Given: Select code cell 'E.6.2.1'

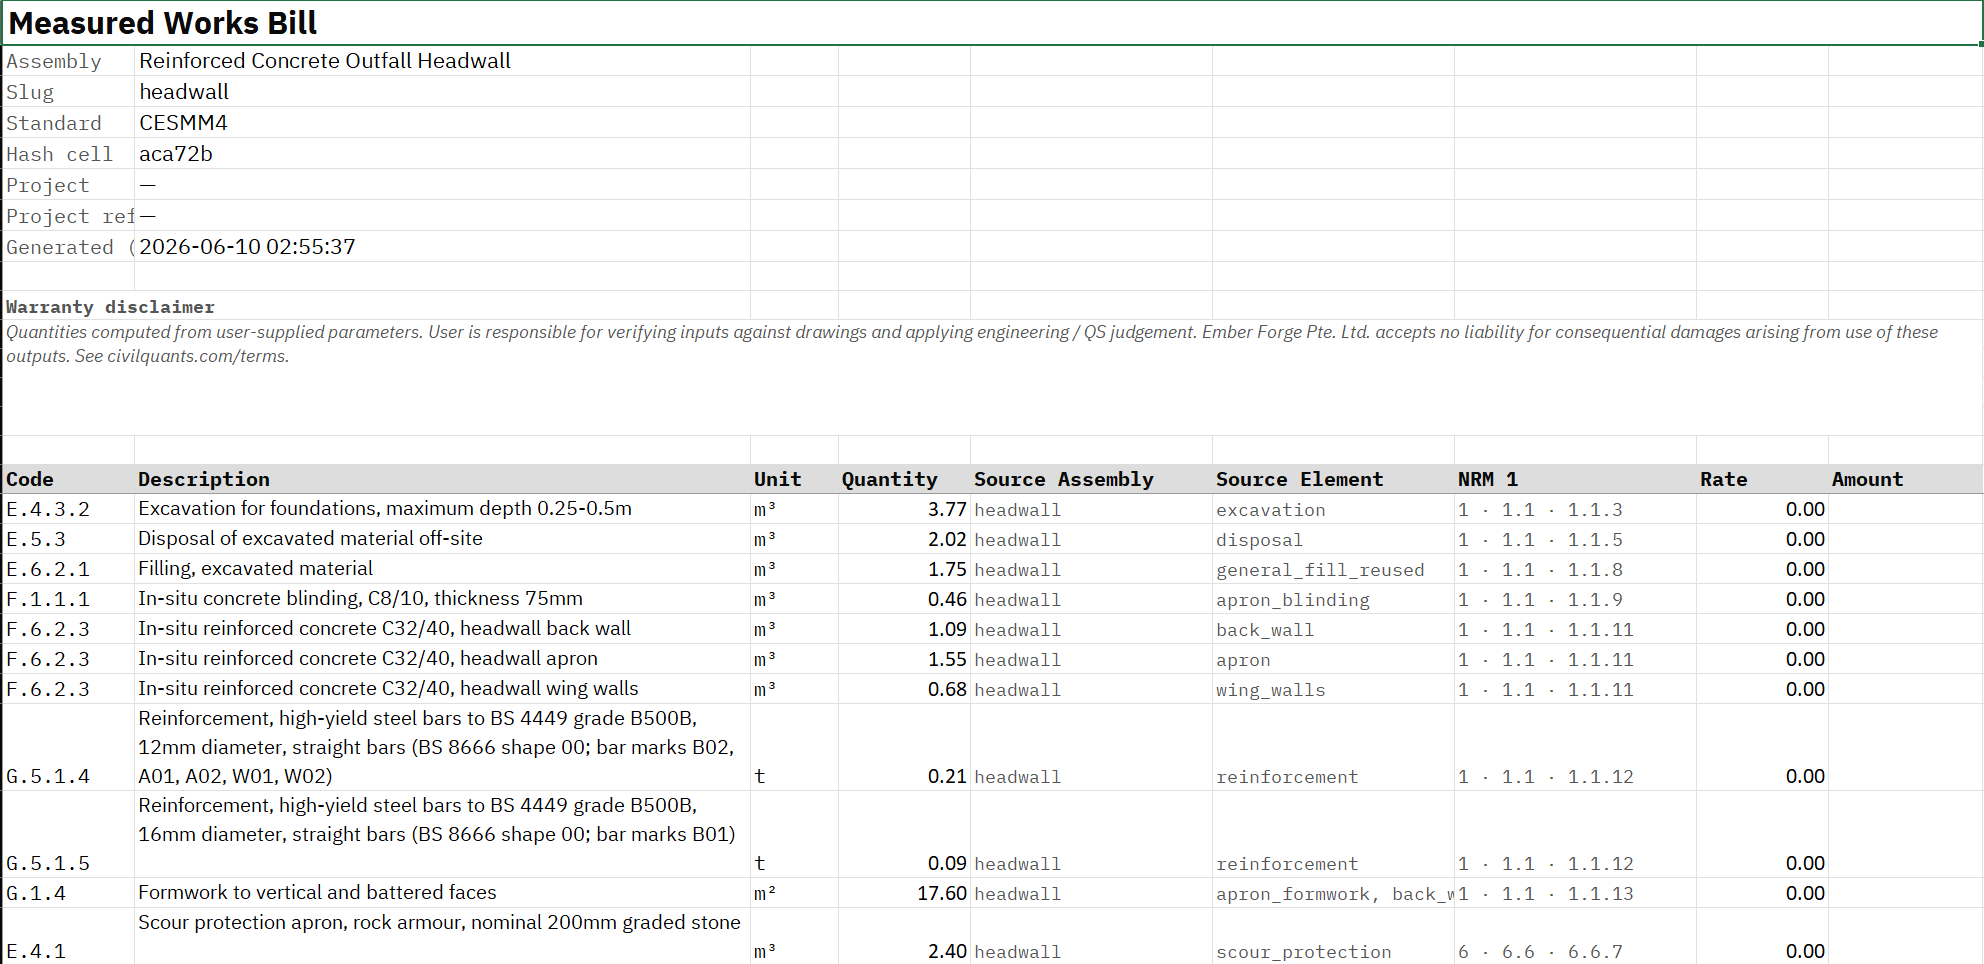Looking at the screenshot, I should point(69,569).
